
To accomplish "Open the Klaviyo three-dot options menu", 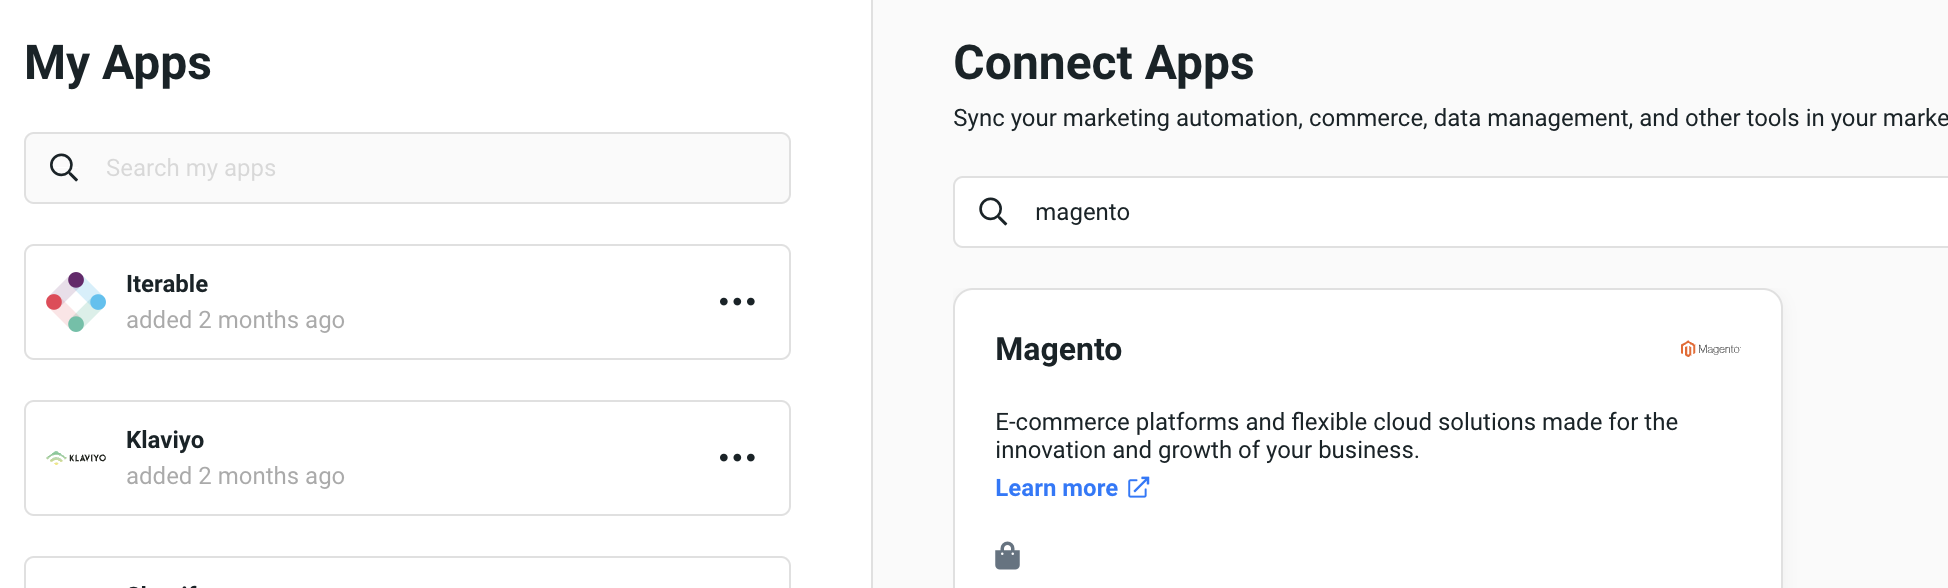I will click(737, 458).
